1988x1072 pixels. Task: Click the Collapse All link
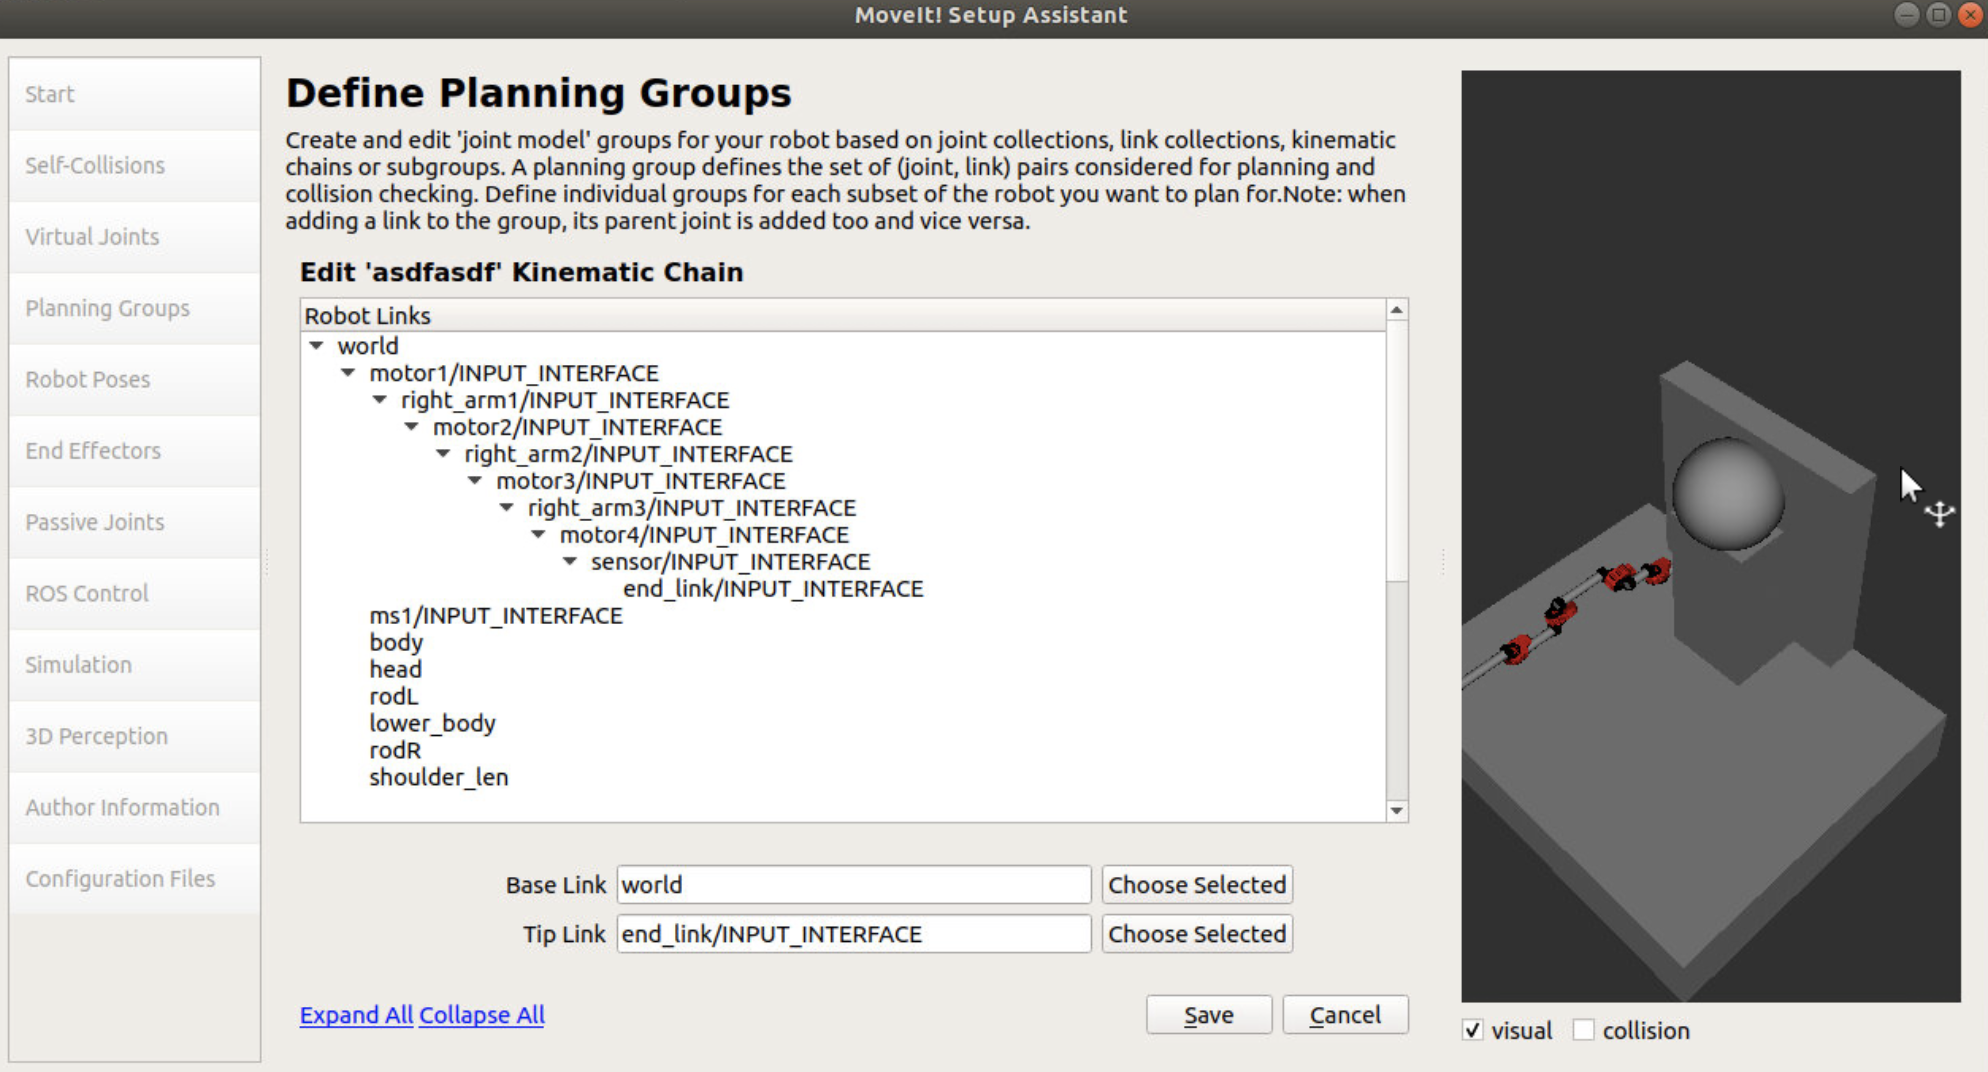point(481,1015)
